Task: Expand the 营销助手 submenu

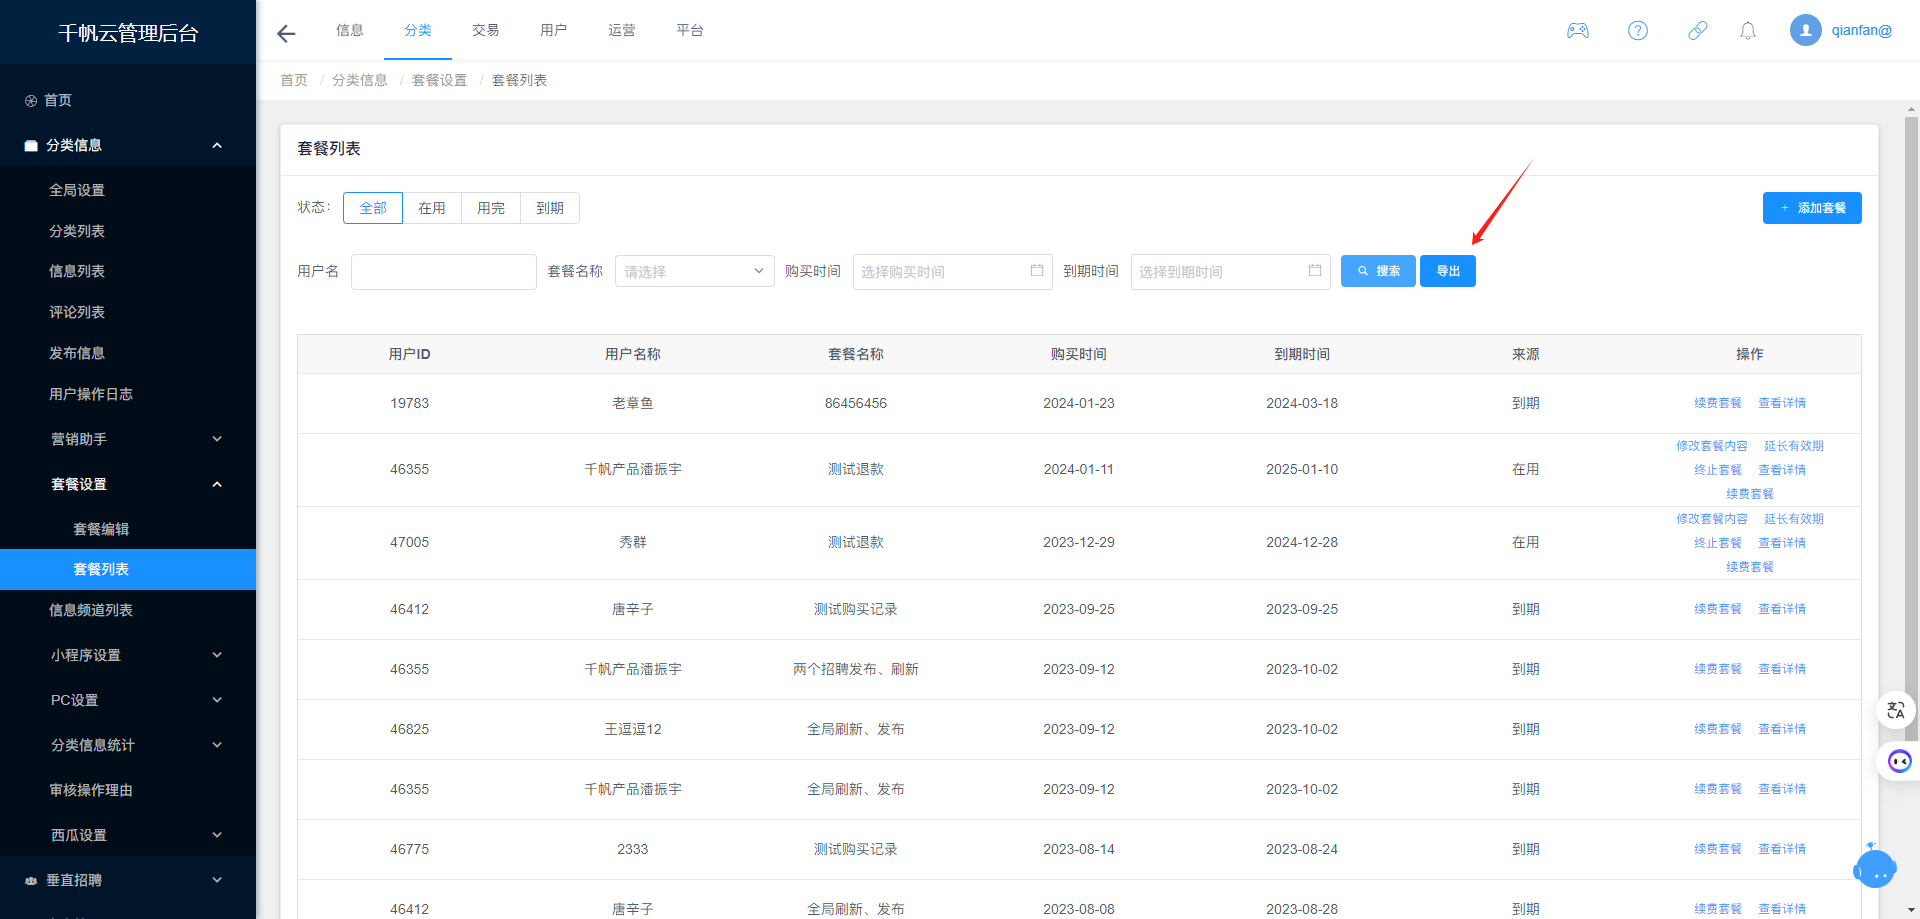Action: (x=128, y=439)
